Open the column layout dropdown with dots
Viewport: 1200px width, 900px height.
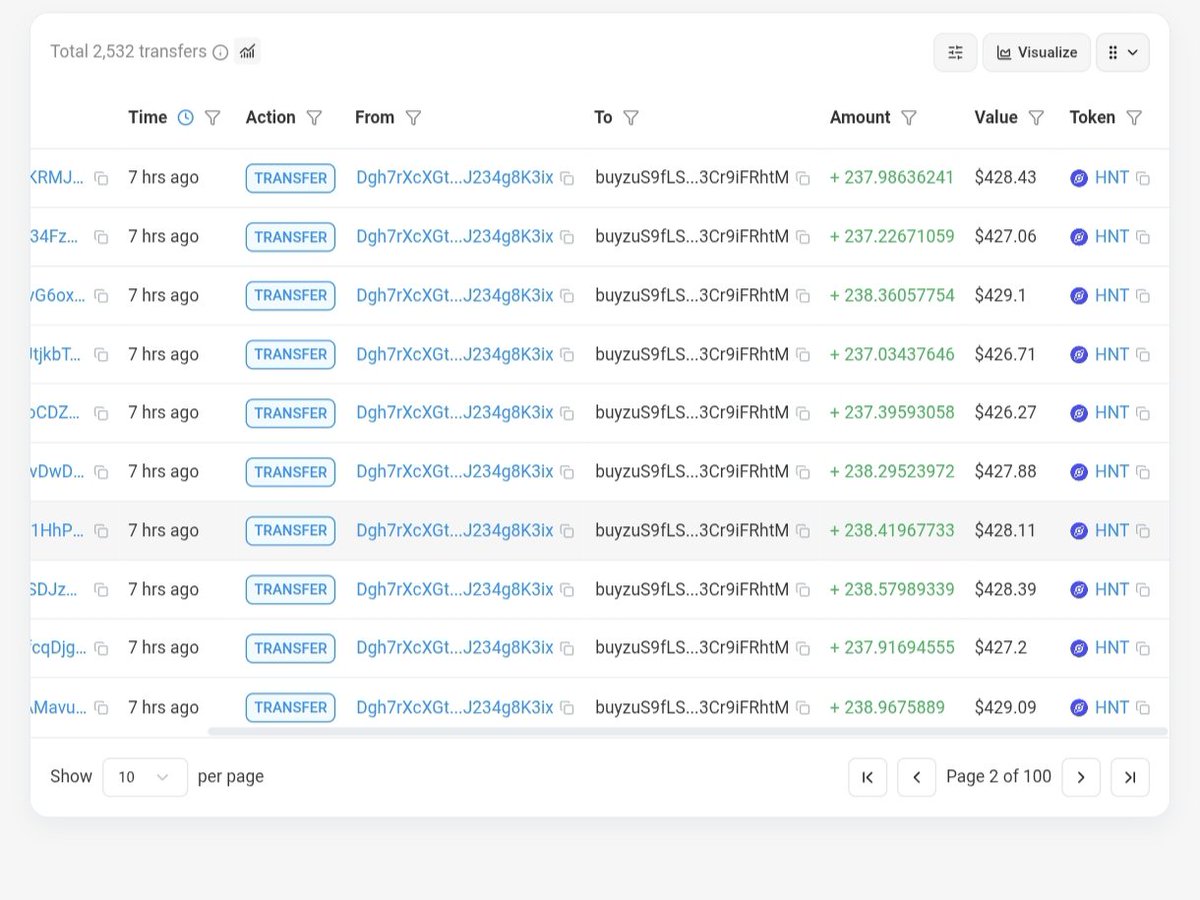[1123, 52]
